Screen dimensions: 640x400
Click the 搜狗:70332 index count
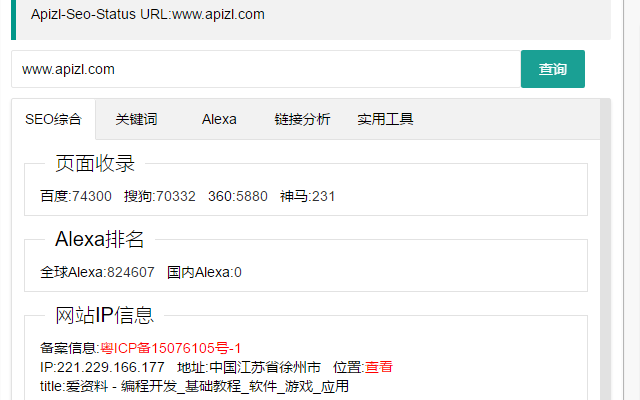pos(160,196)
